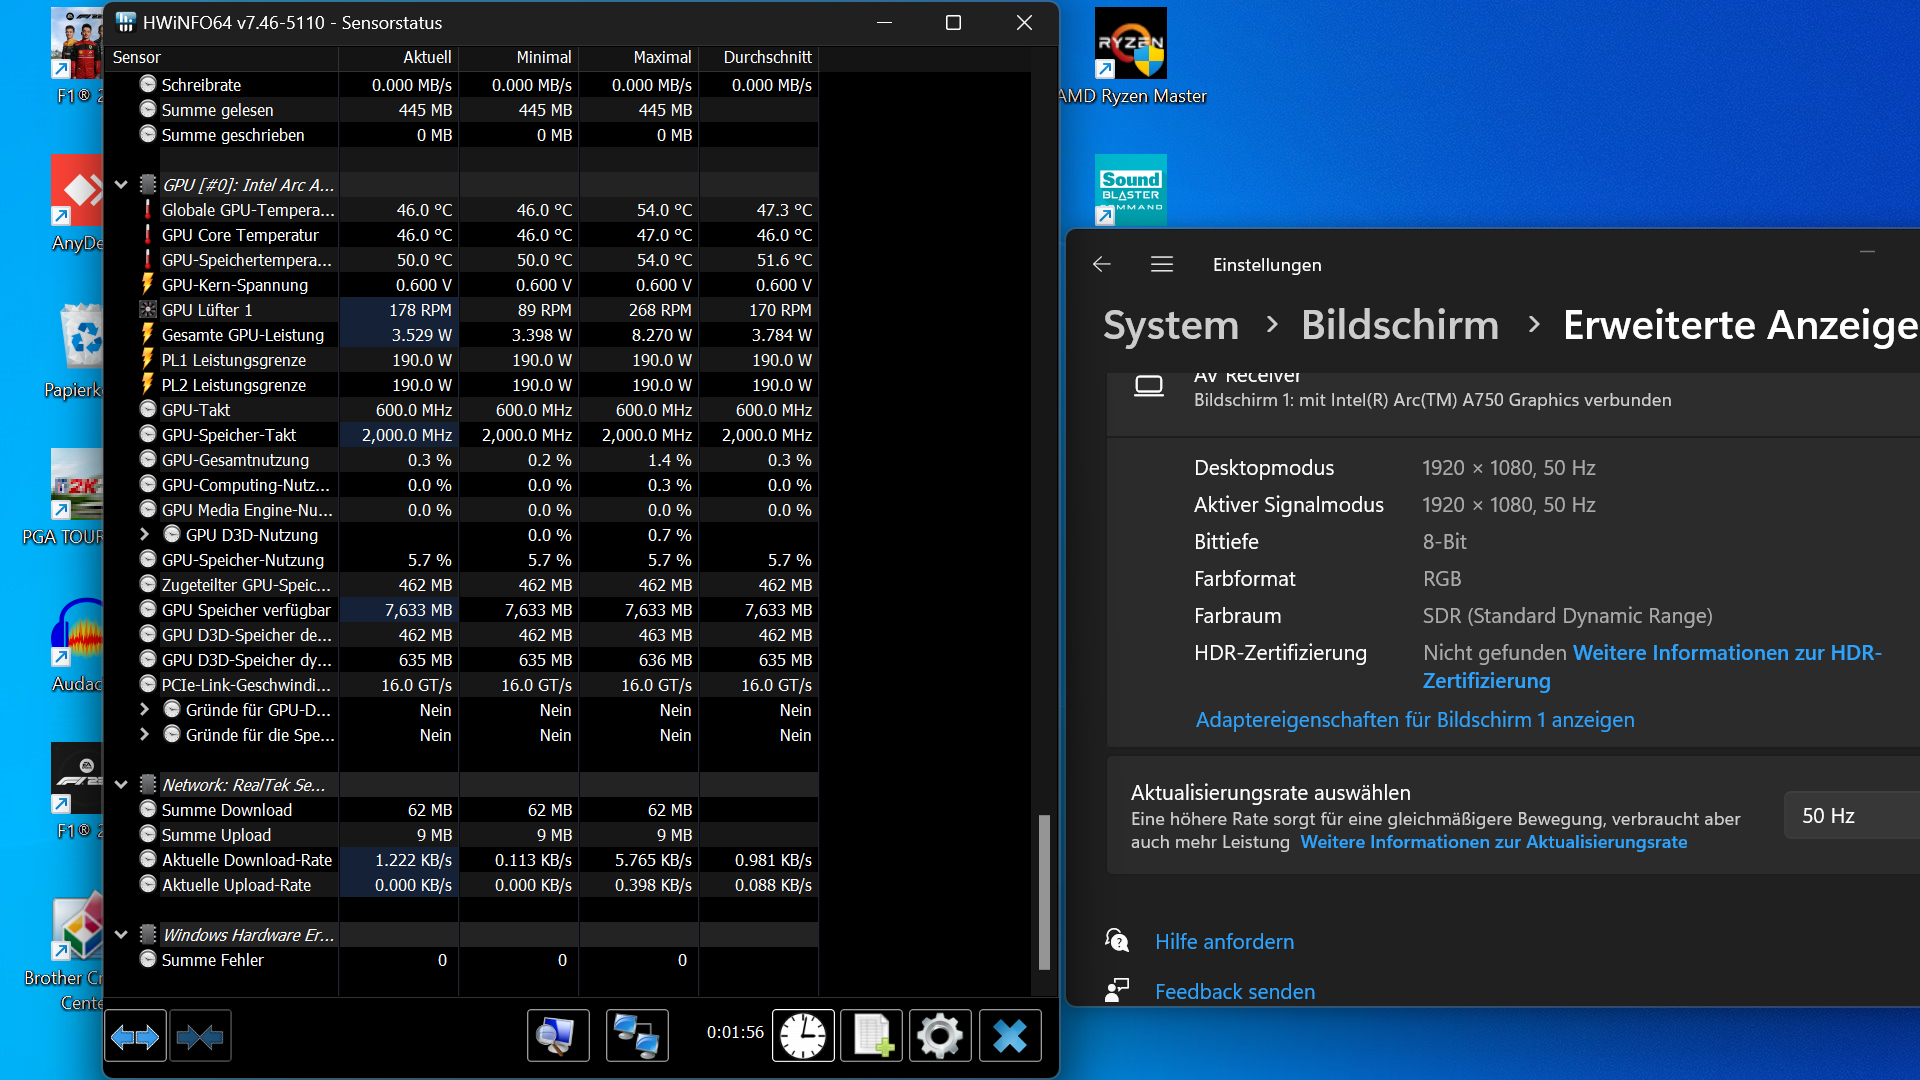Click the expand columns arrows button
1920x1080 pixels.
point(135,1037)
